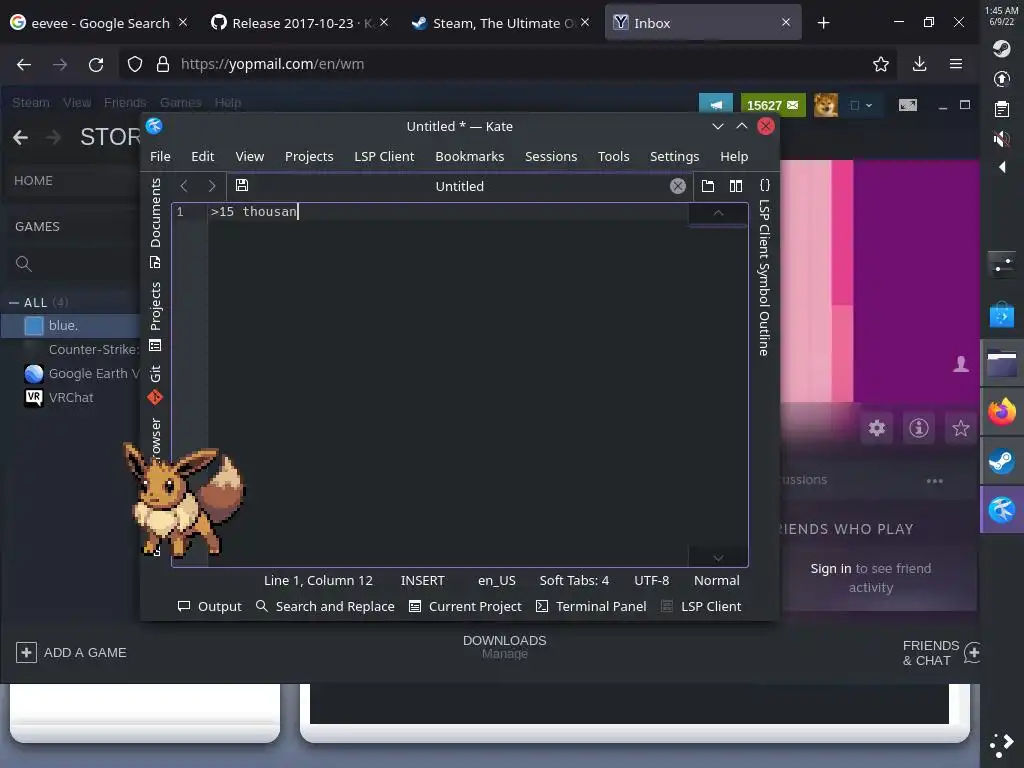
Task: Click Firefox shield tracking protection icon
Action: point(135,64)
